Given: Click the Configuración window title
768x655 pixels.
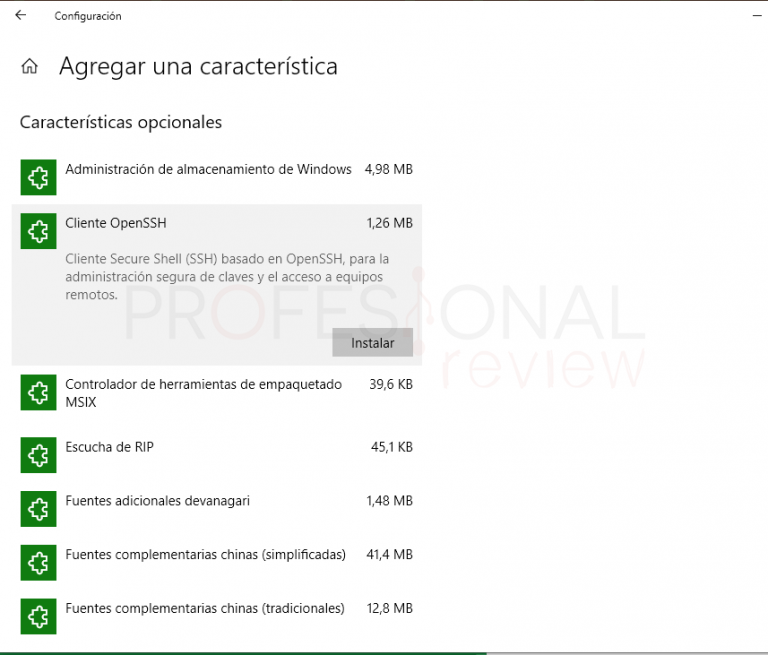Looking at the screenshot, I should point(88,16).
